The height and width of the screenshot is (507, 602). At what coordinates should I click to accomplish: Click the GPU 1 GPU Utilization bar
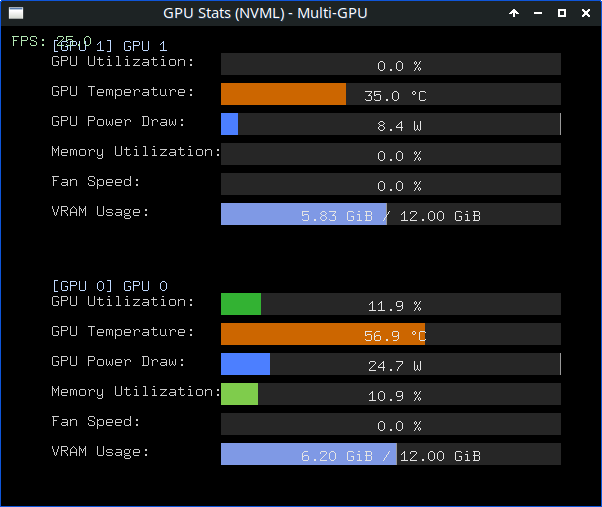tap(390, 64)
